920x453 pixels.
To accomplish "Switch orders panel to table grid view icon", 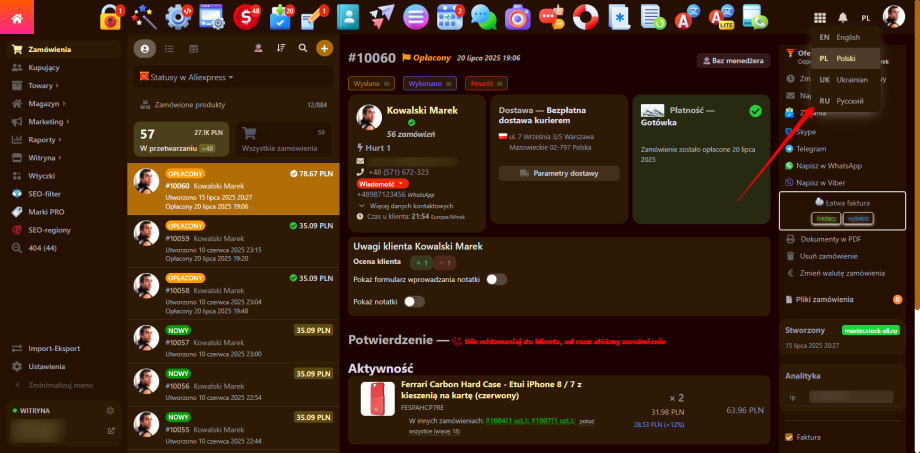I will coord(194,49).
